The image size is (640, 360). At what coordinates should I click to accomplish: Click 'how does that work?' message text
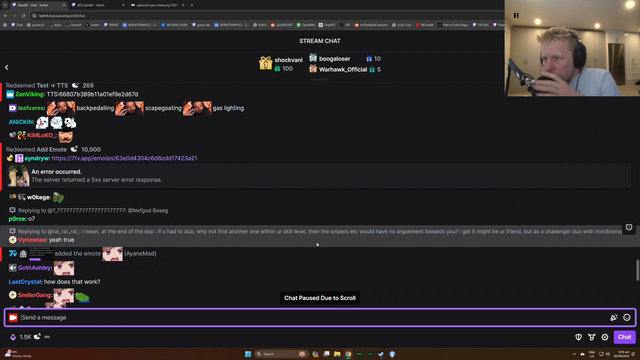(x=72, y=282)
